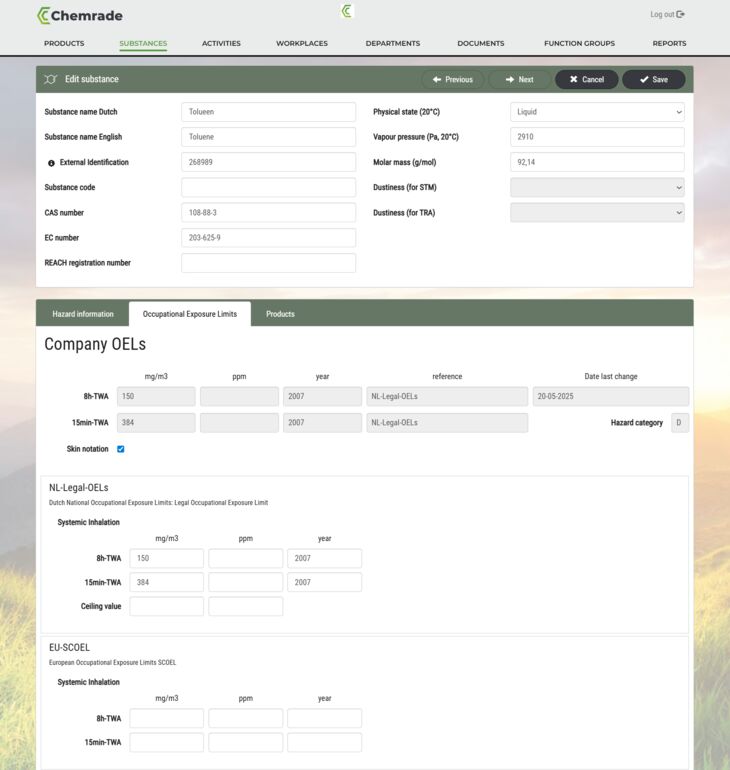
Task: Click the Edit substance molecule icon
Action: [50, 79]
